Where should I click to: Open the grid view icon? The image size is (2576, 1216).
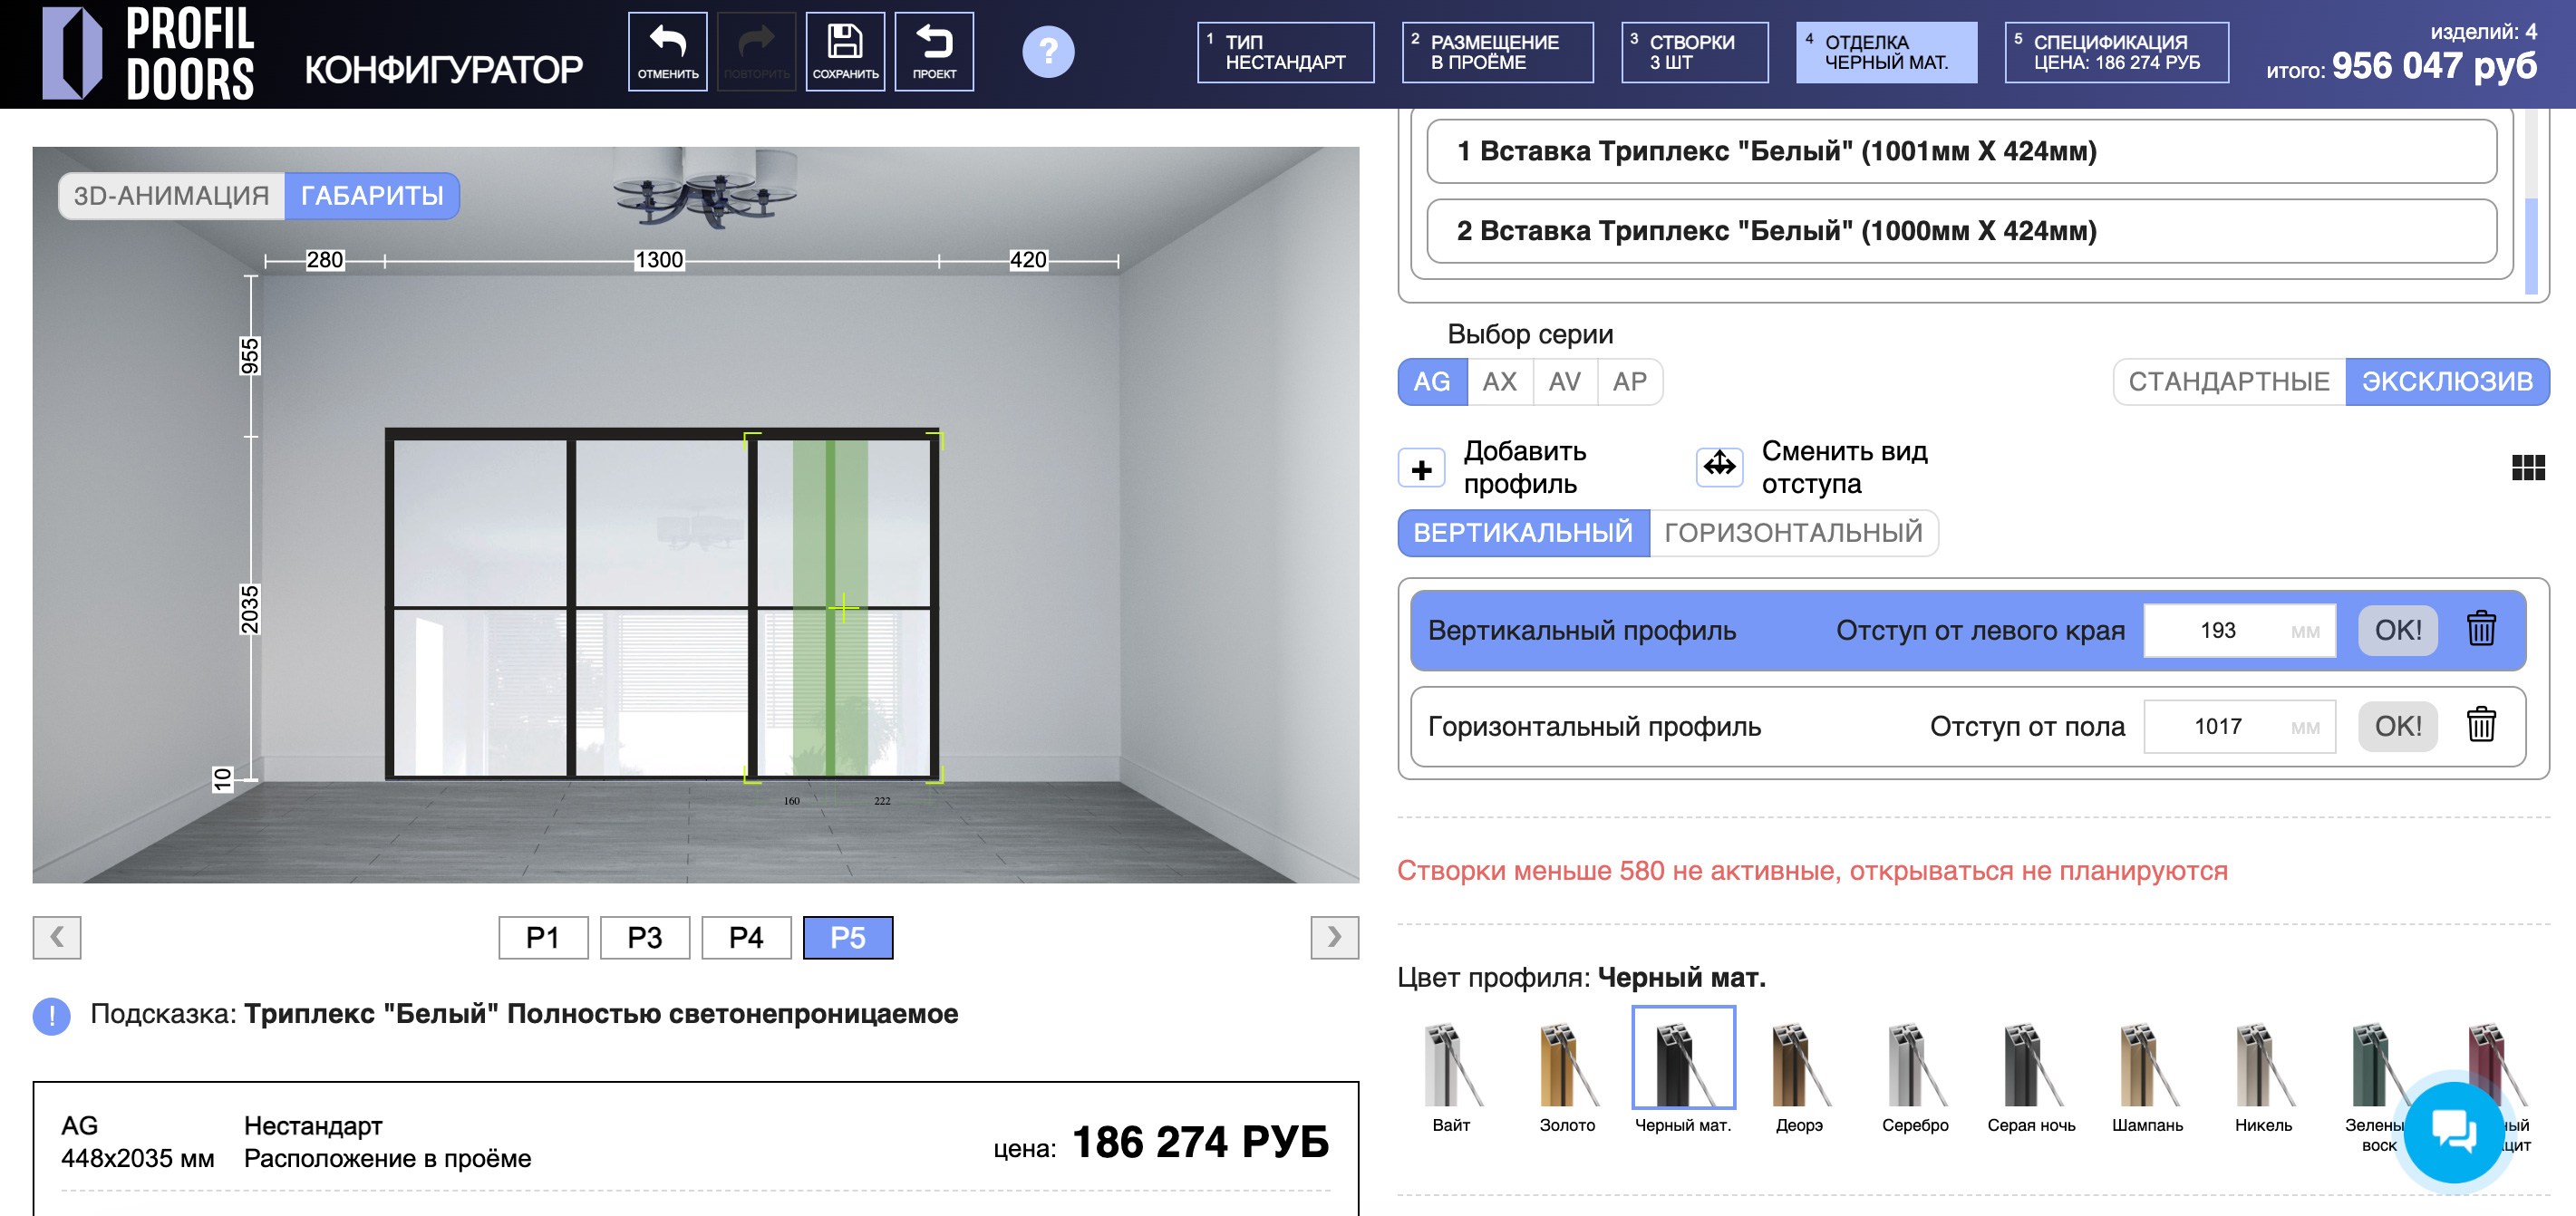click(x=2528, y=467)
